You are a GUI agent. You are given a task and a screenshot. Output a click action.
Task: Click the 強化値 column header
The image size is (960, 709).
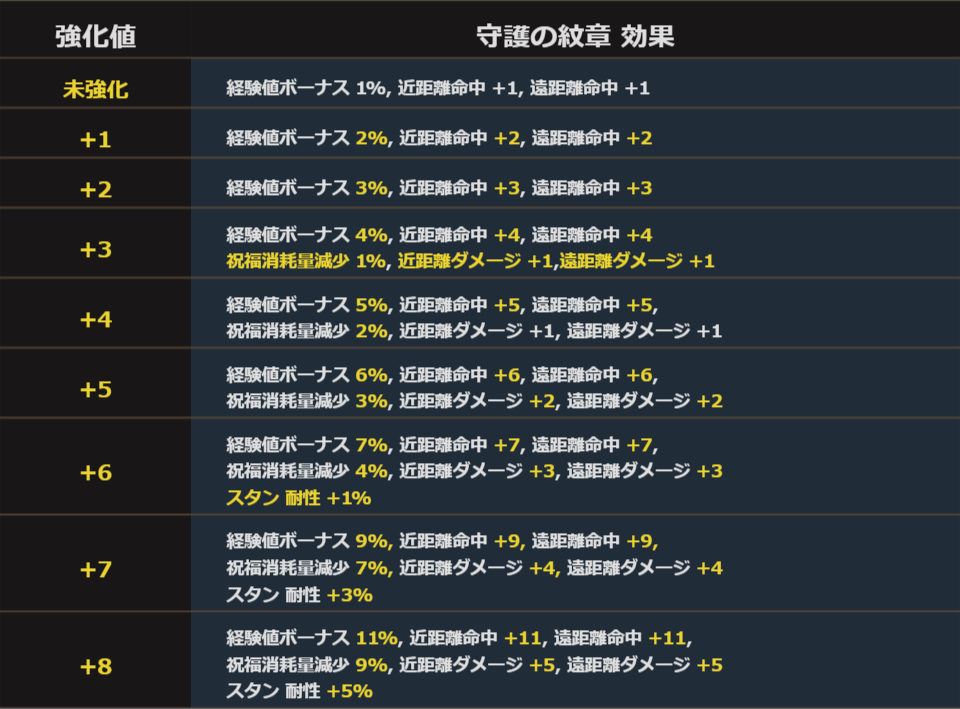point(95,37)
